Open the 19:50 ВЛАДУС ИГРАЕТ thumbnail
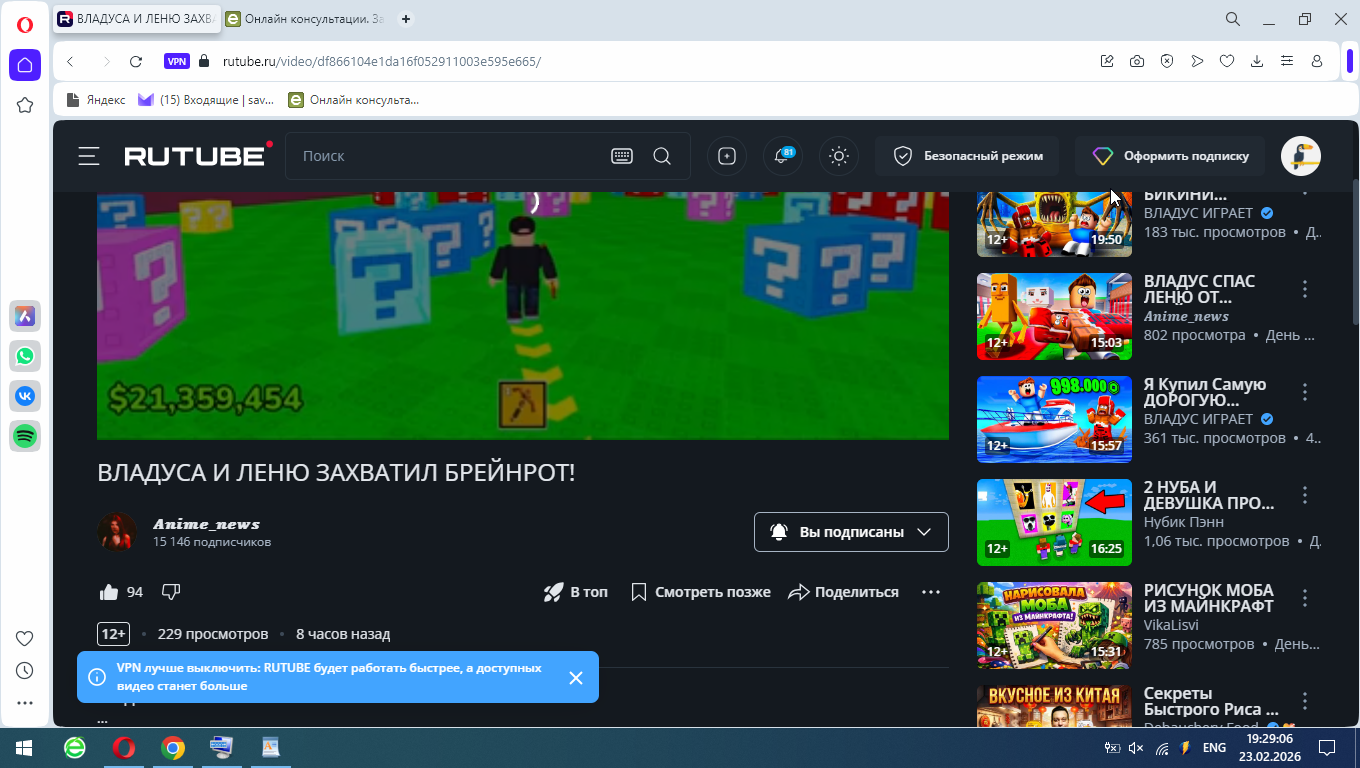This screenshot has height=768, width=1360. point(1054,224)
